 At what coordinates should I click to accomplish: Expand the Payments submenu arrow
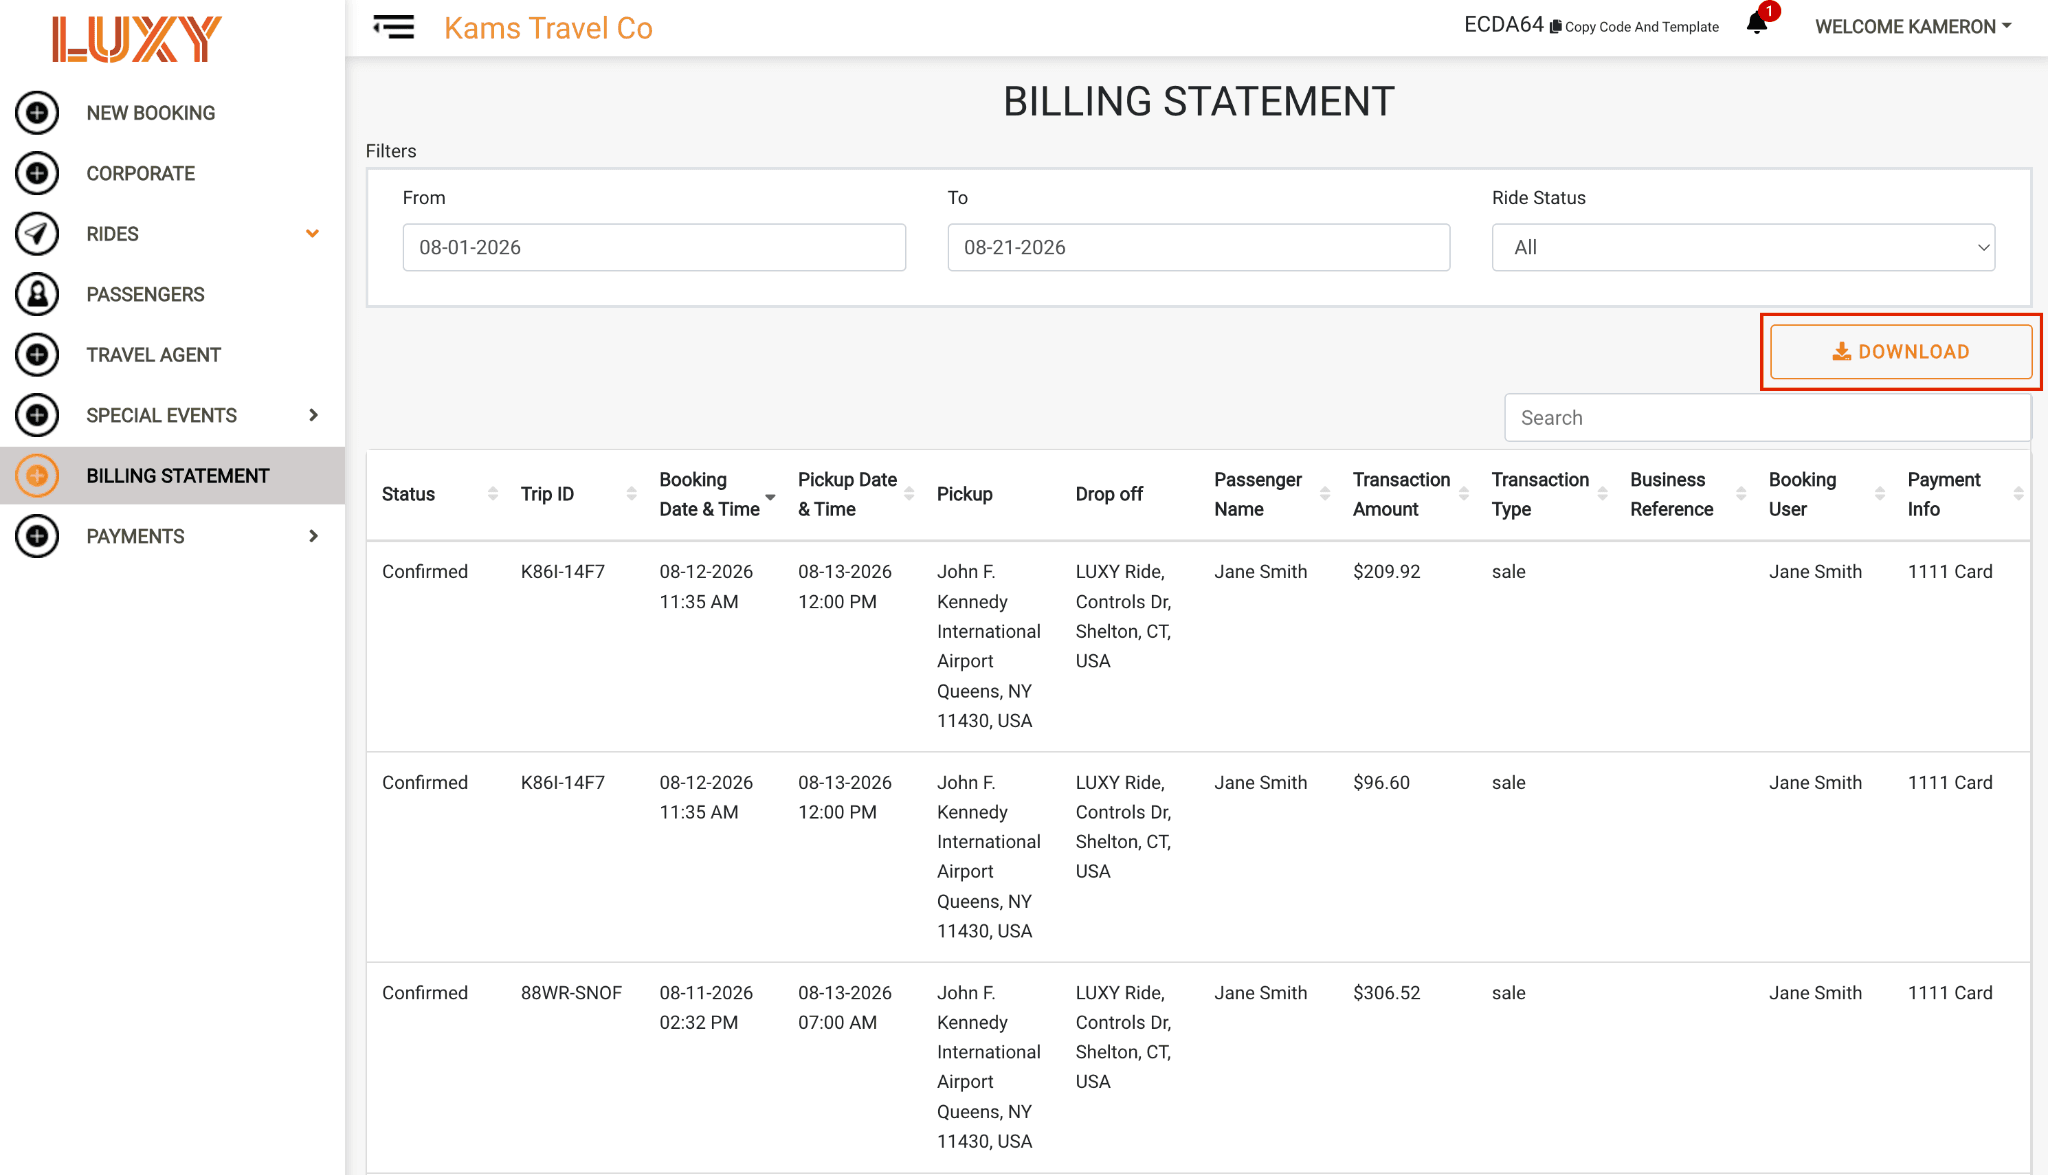click(x=313, y=536)
